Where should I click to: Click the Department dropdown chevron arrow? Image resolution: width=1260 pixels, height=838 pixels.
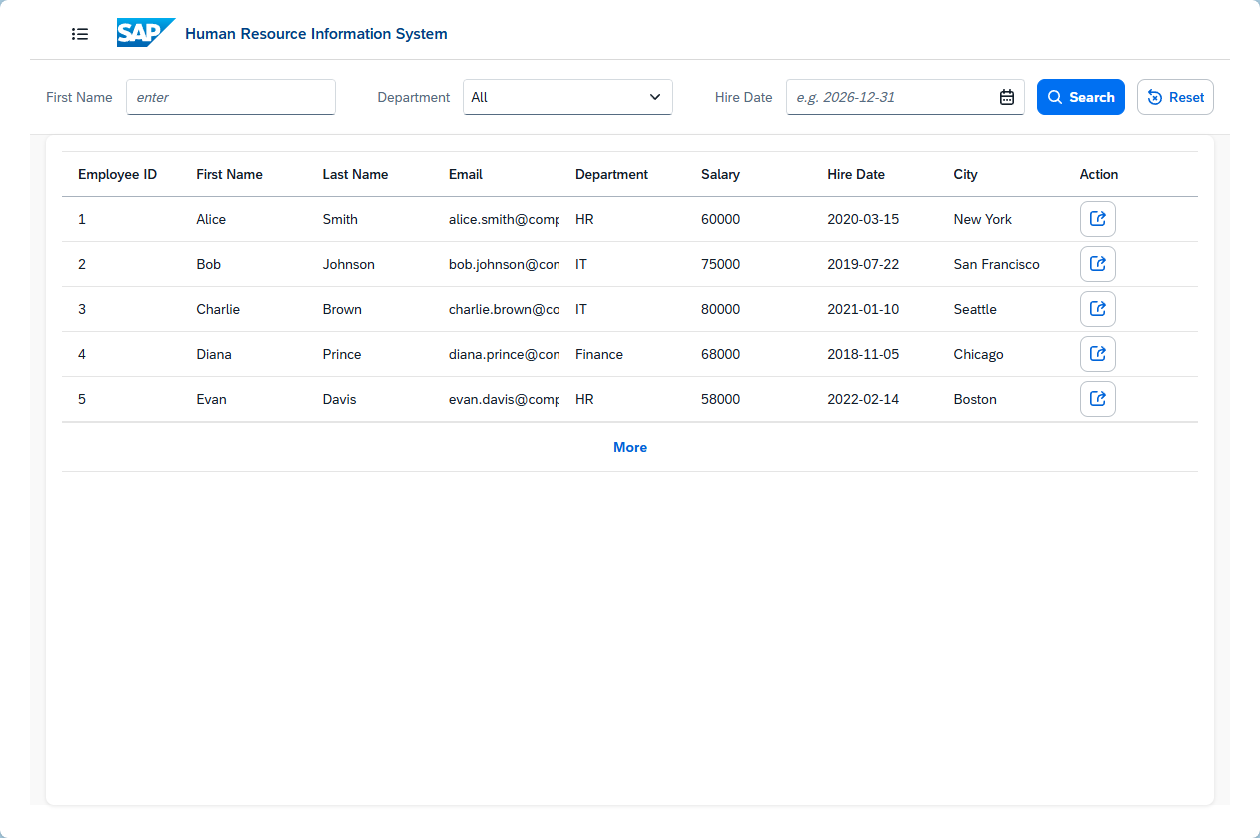click(x=655, y=97)
